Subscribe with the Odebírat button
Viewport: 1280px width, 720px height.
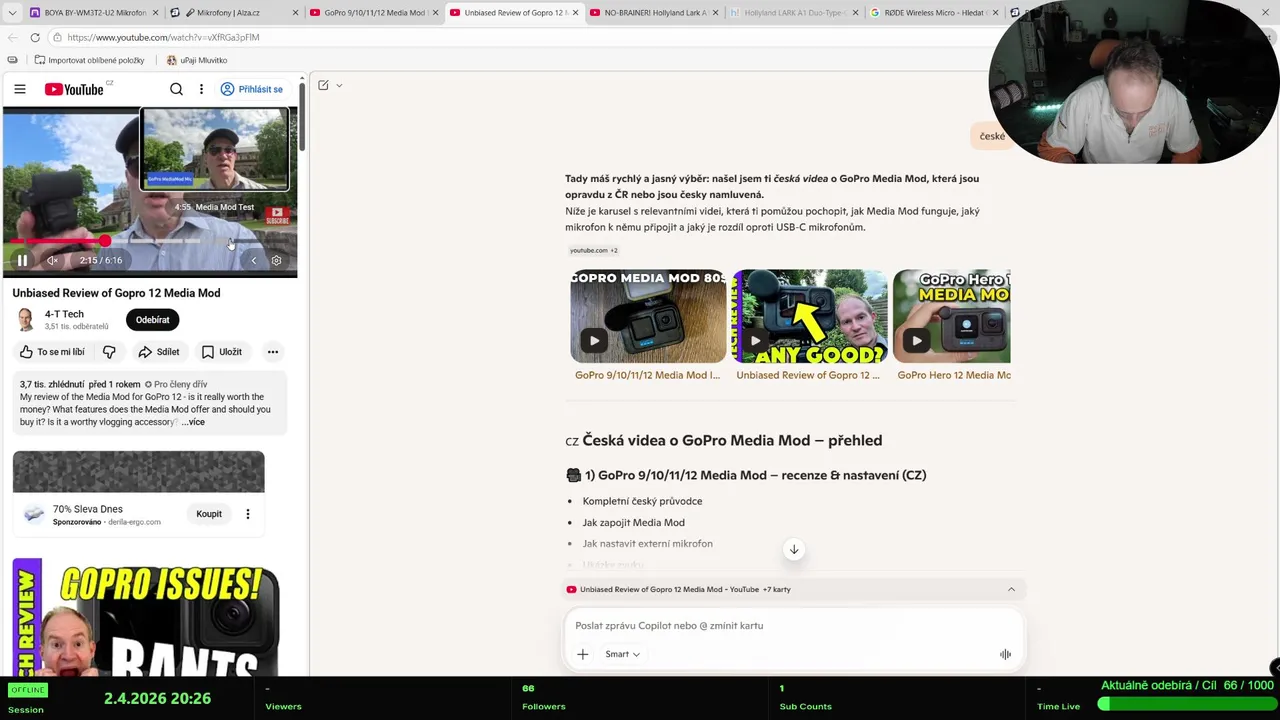coord(152,320)
